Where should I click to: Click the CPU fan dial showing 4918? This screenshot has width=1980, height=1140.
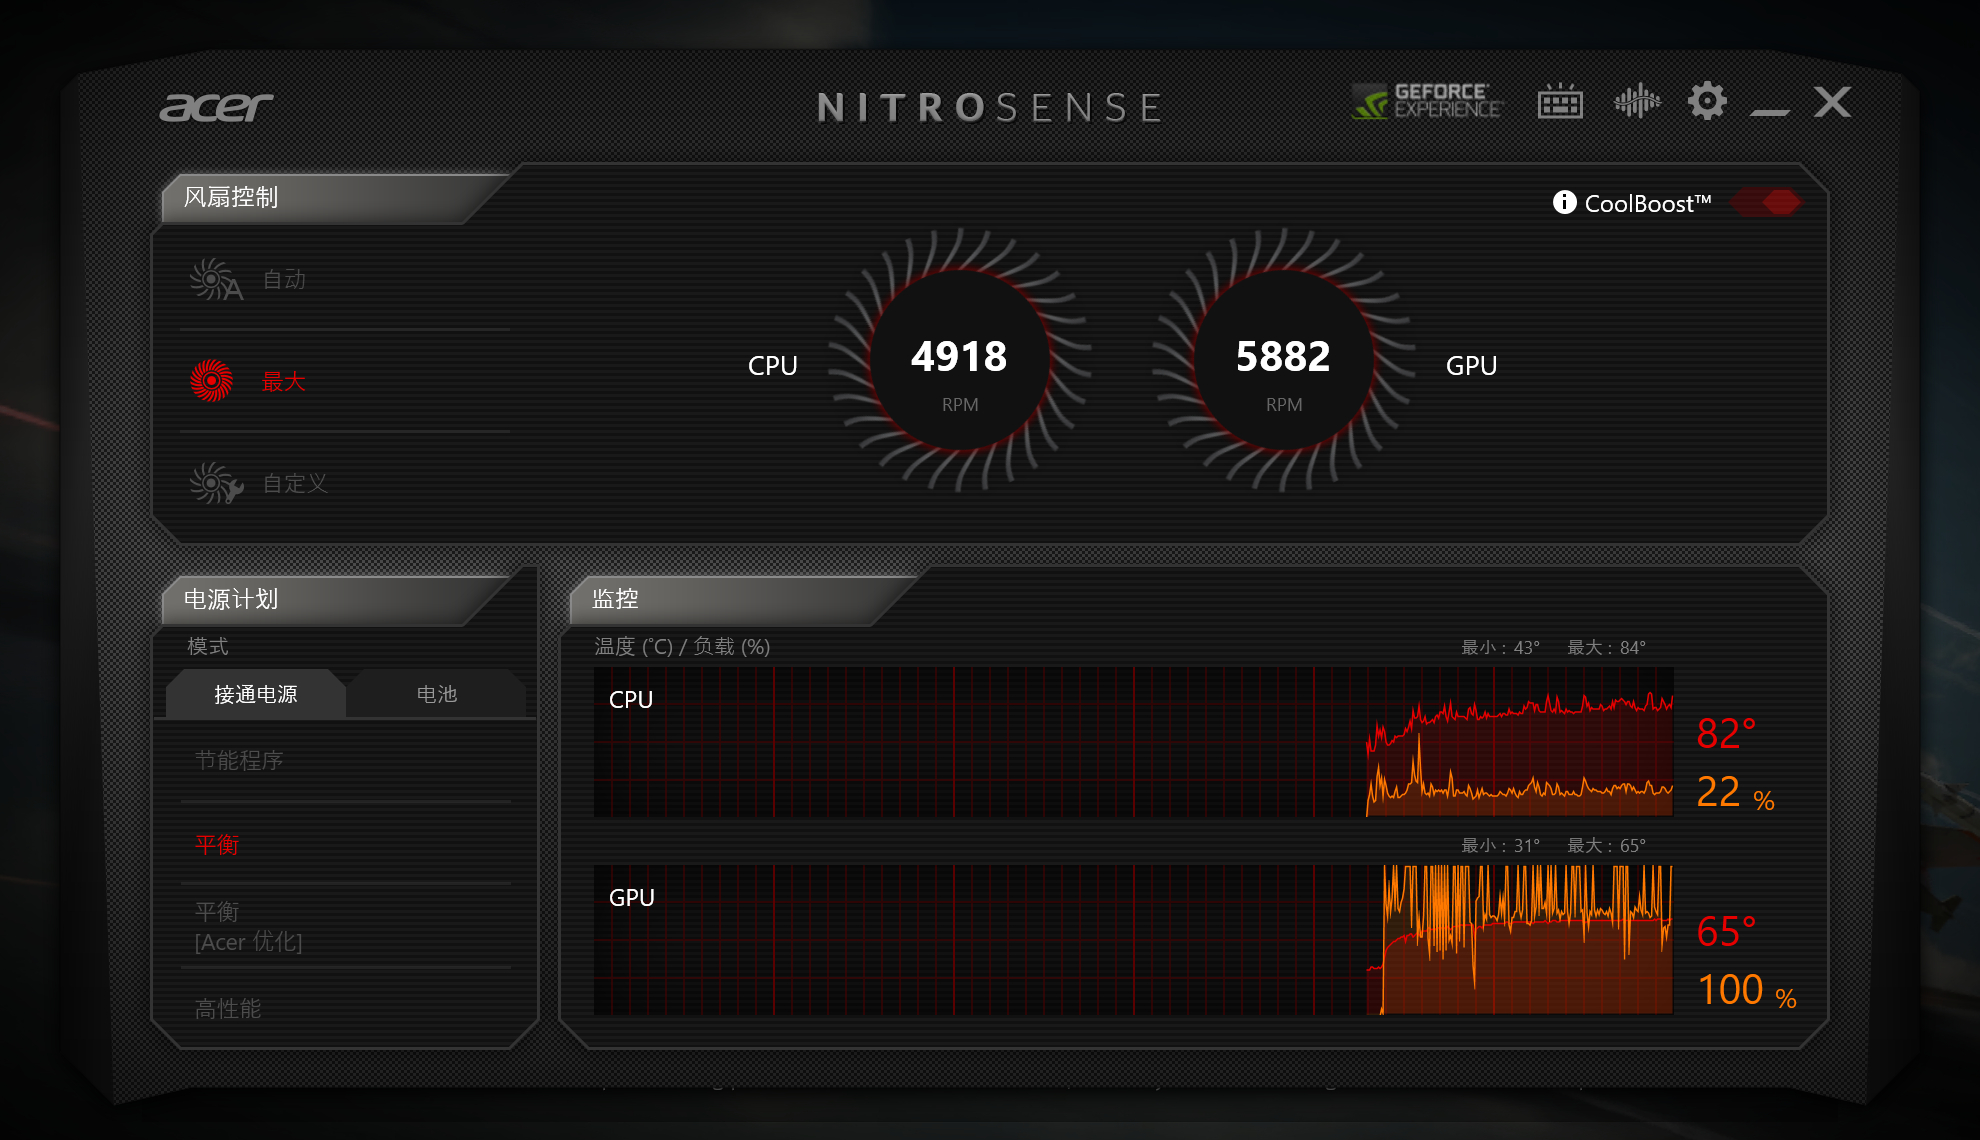click(959, 360)
